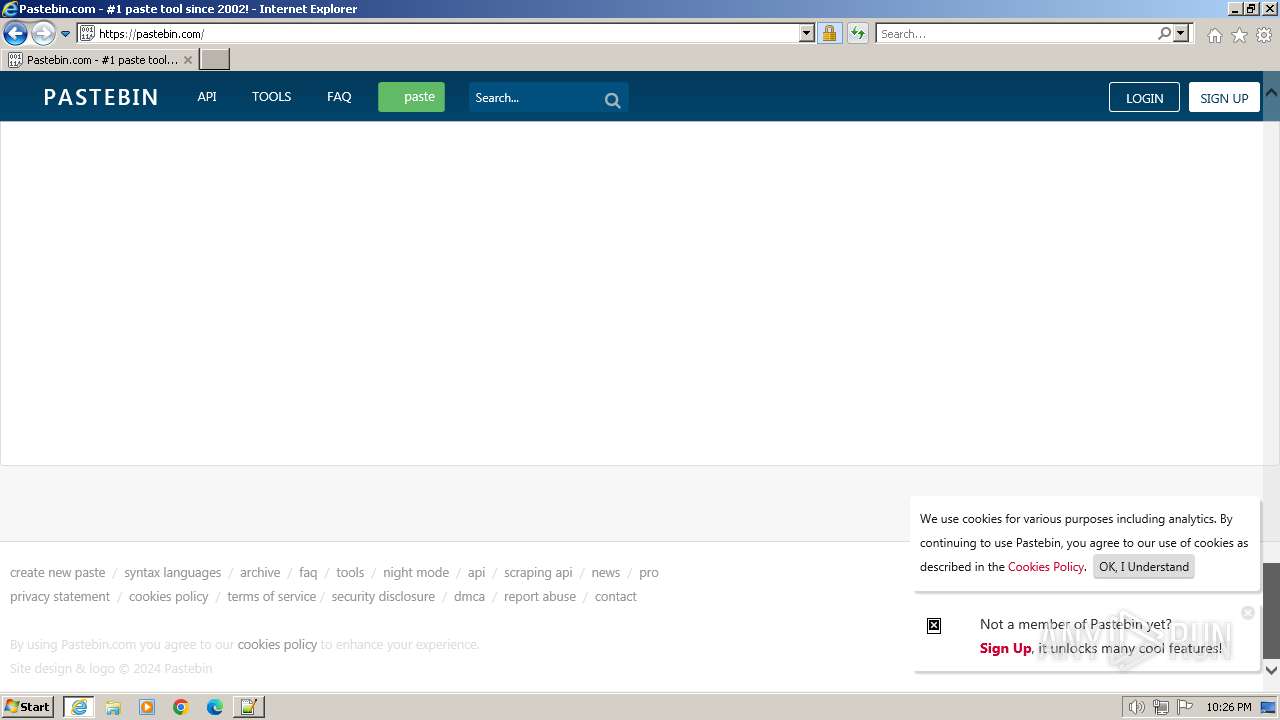This screenshot has height=720, width=1280.
Task: Launch Google Chrome from taskbar
Action: pyautogui.click(x=181, y=707)
